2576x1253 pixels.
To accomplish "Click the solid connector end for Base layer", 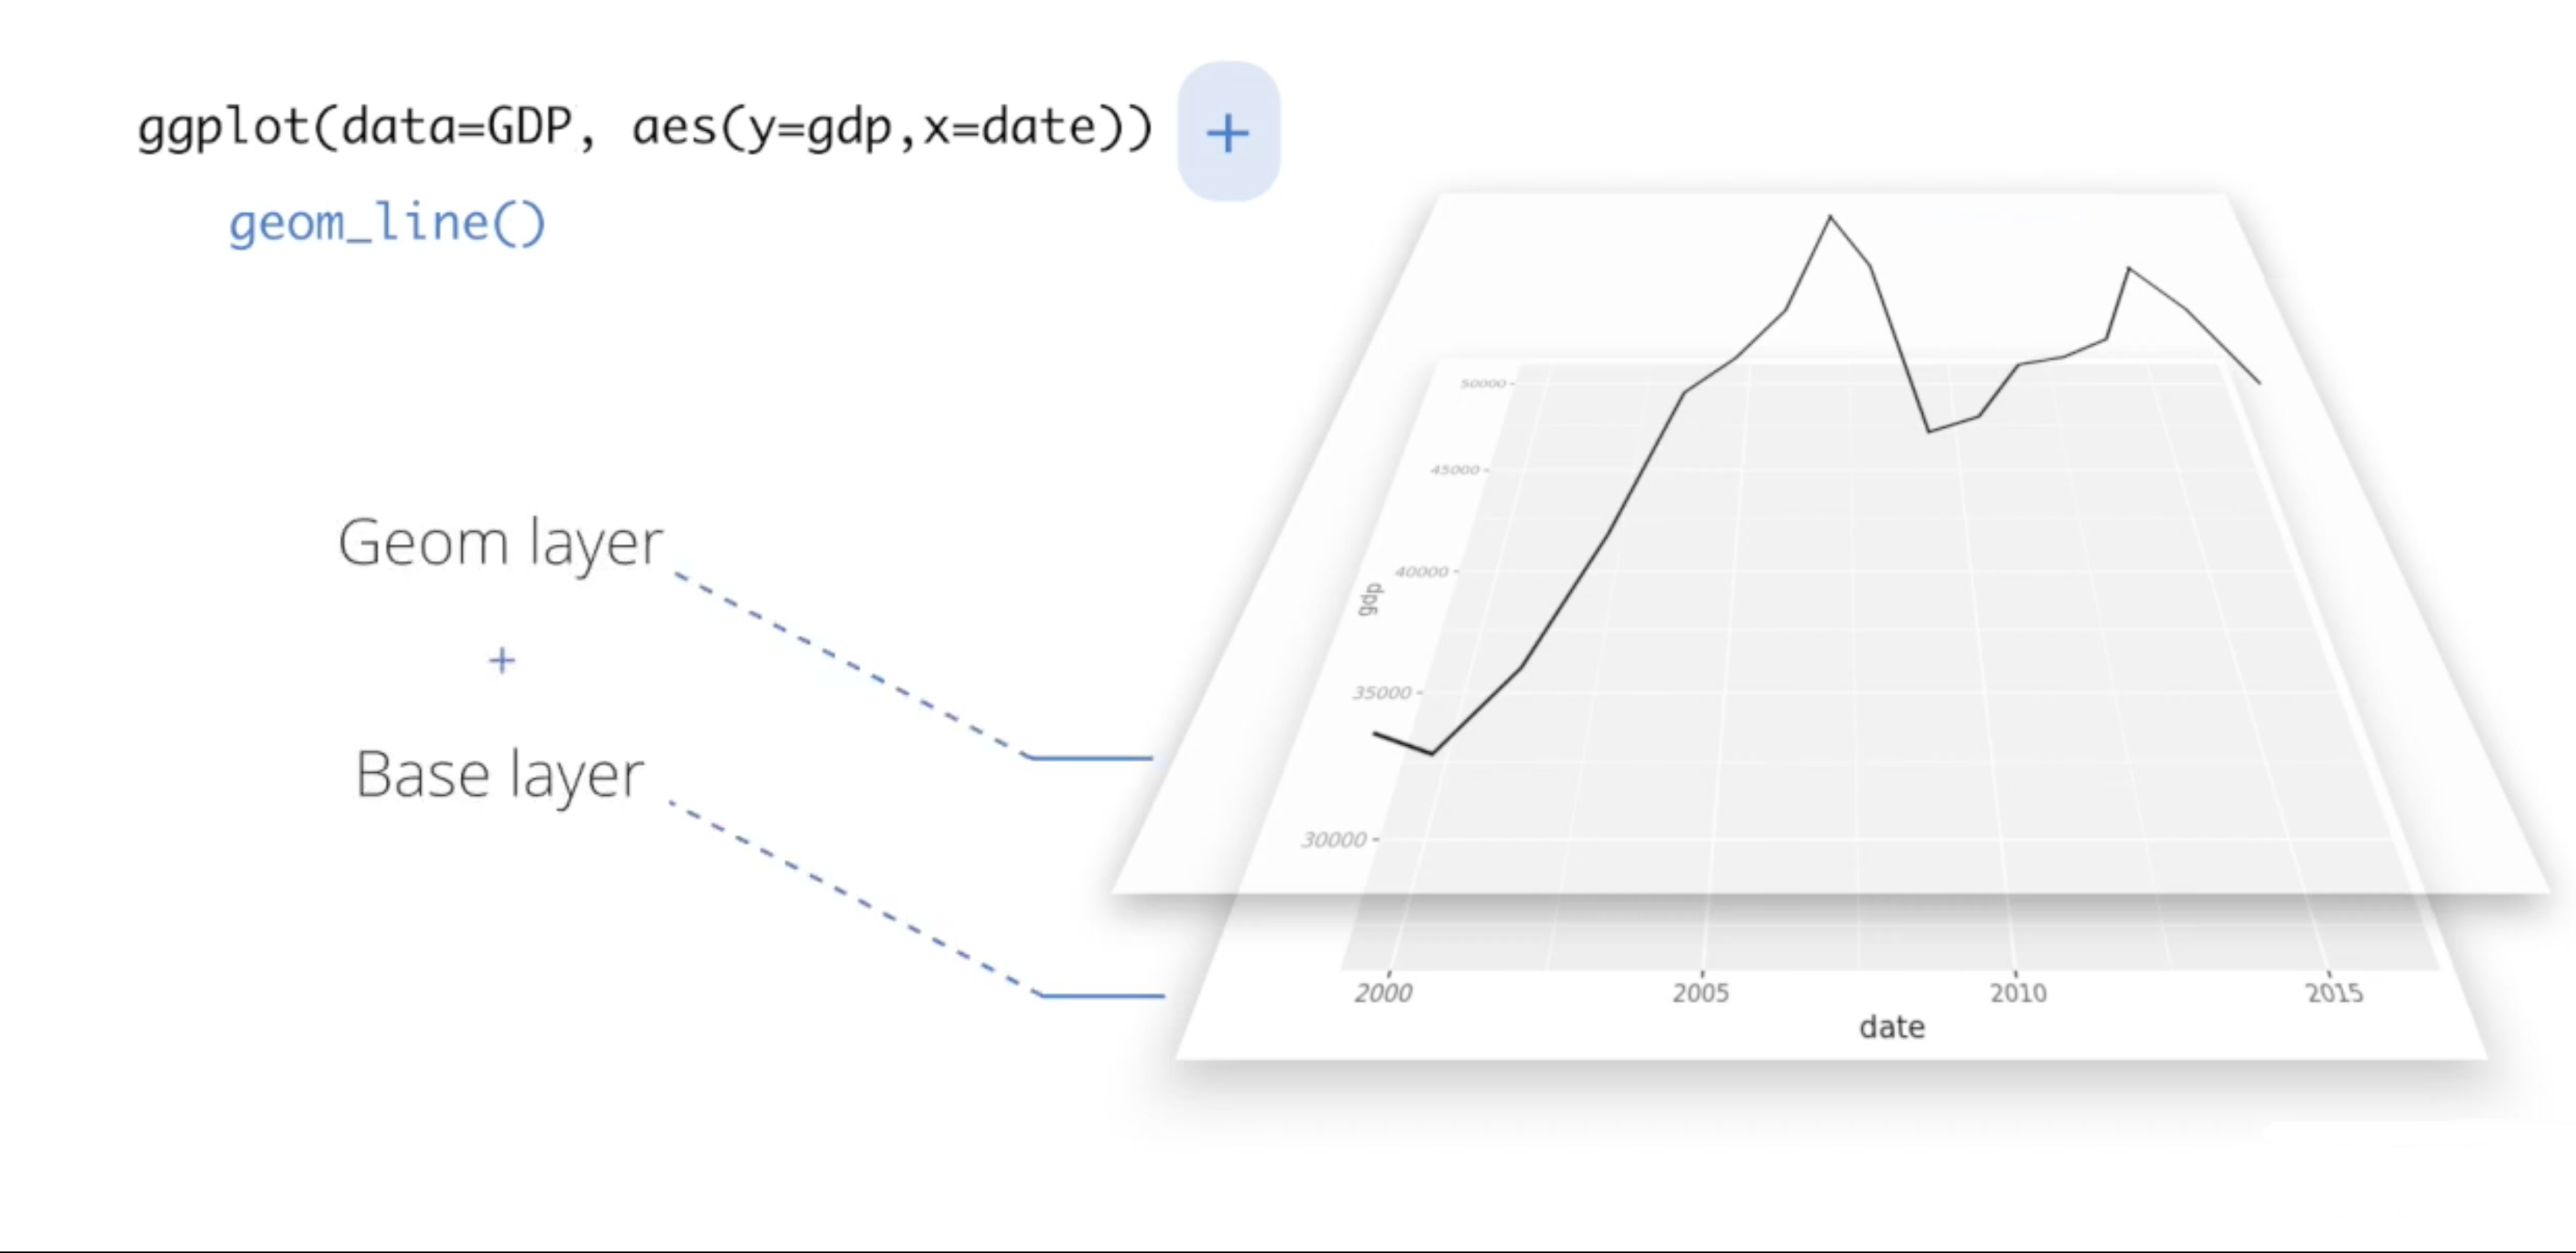I will [1103, 996].
